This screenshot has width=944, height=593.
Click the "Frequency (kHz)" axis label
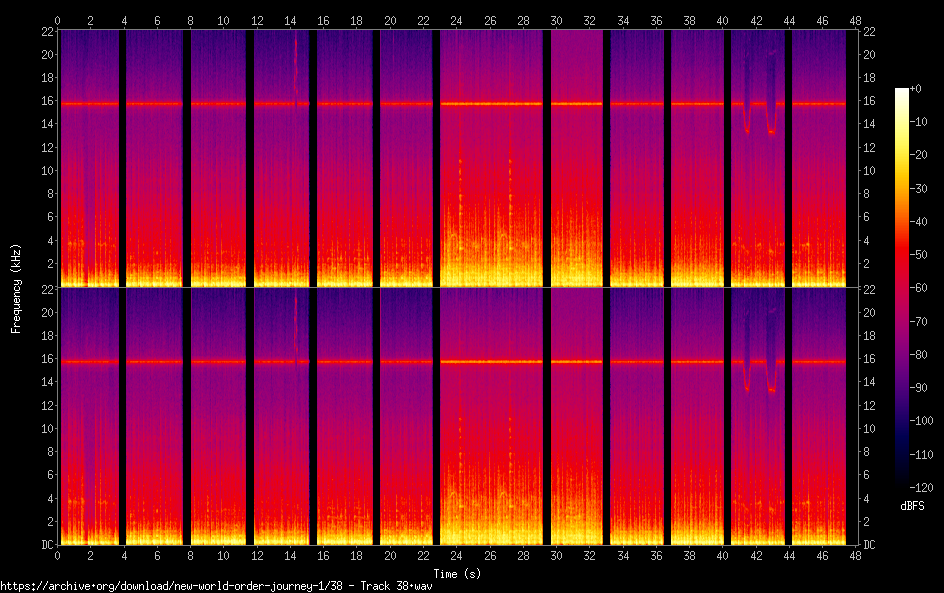click(16, 288)
